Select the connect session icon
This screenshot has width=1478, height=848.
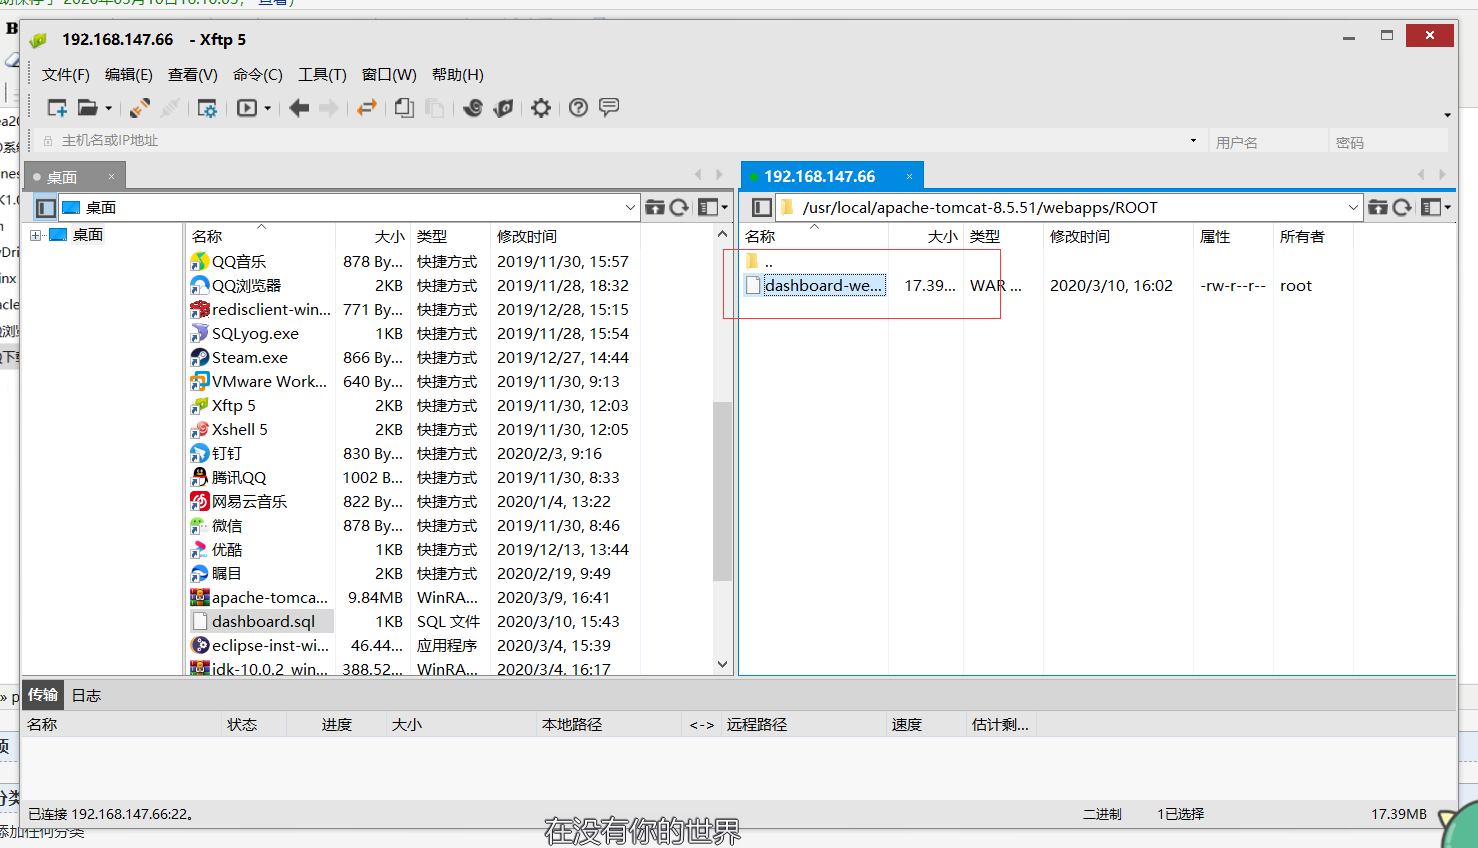[139, 107]
